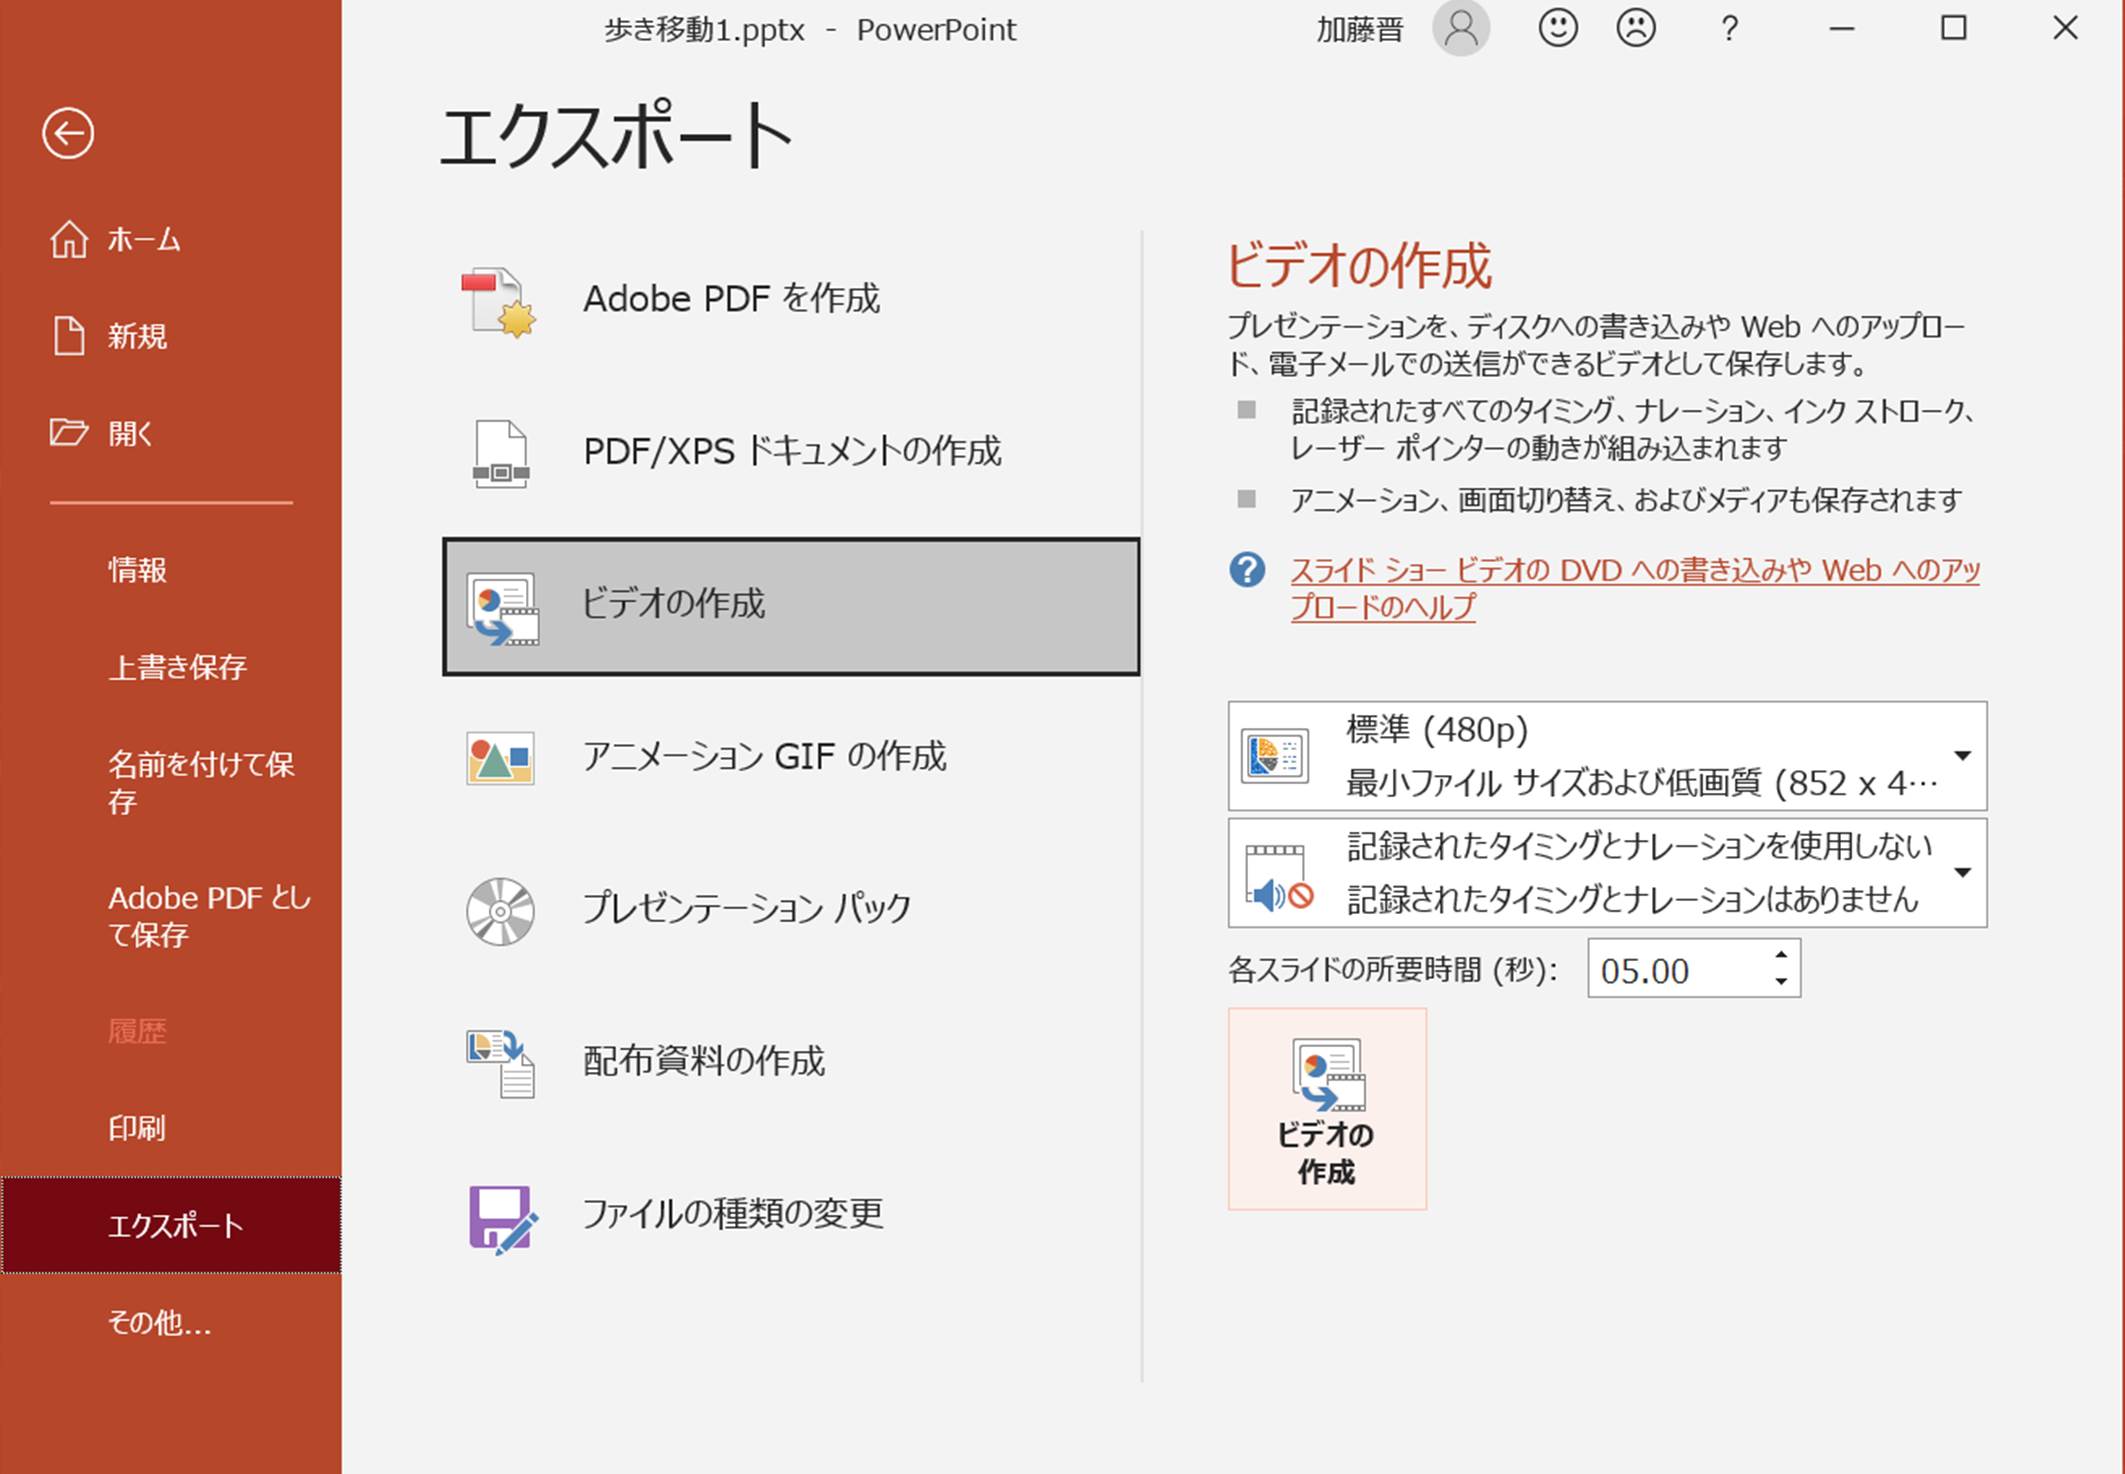Send a smile feedback face icon

(1557, 28)
